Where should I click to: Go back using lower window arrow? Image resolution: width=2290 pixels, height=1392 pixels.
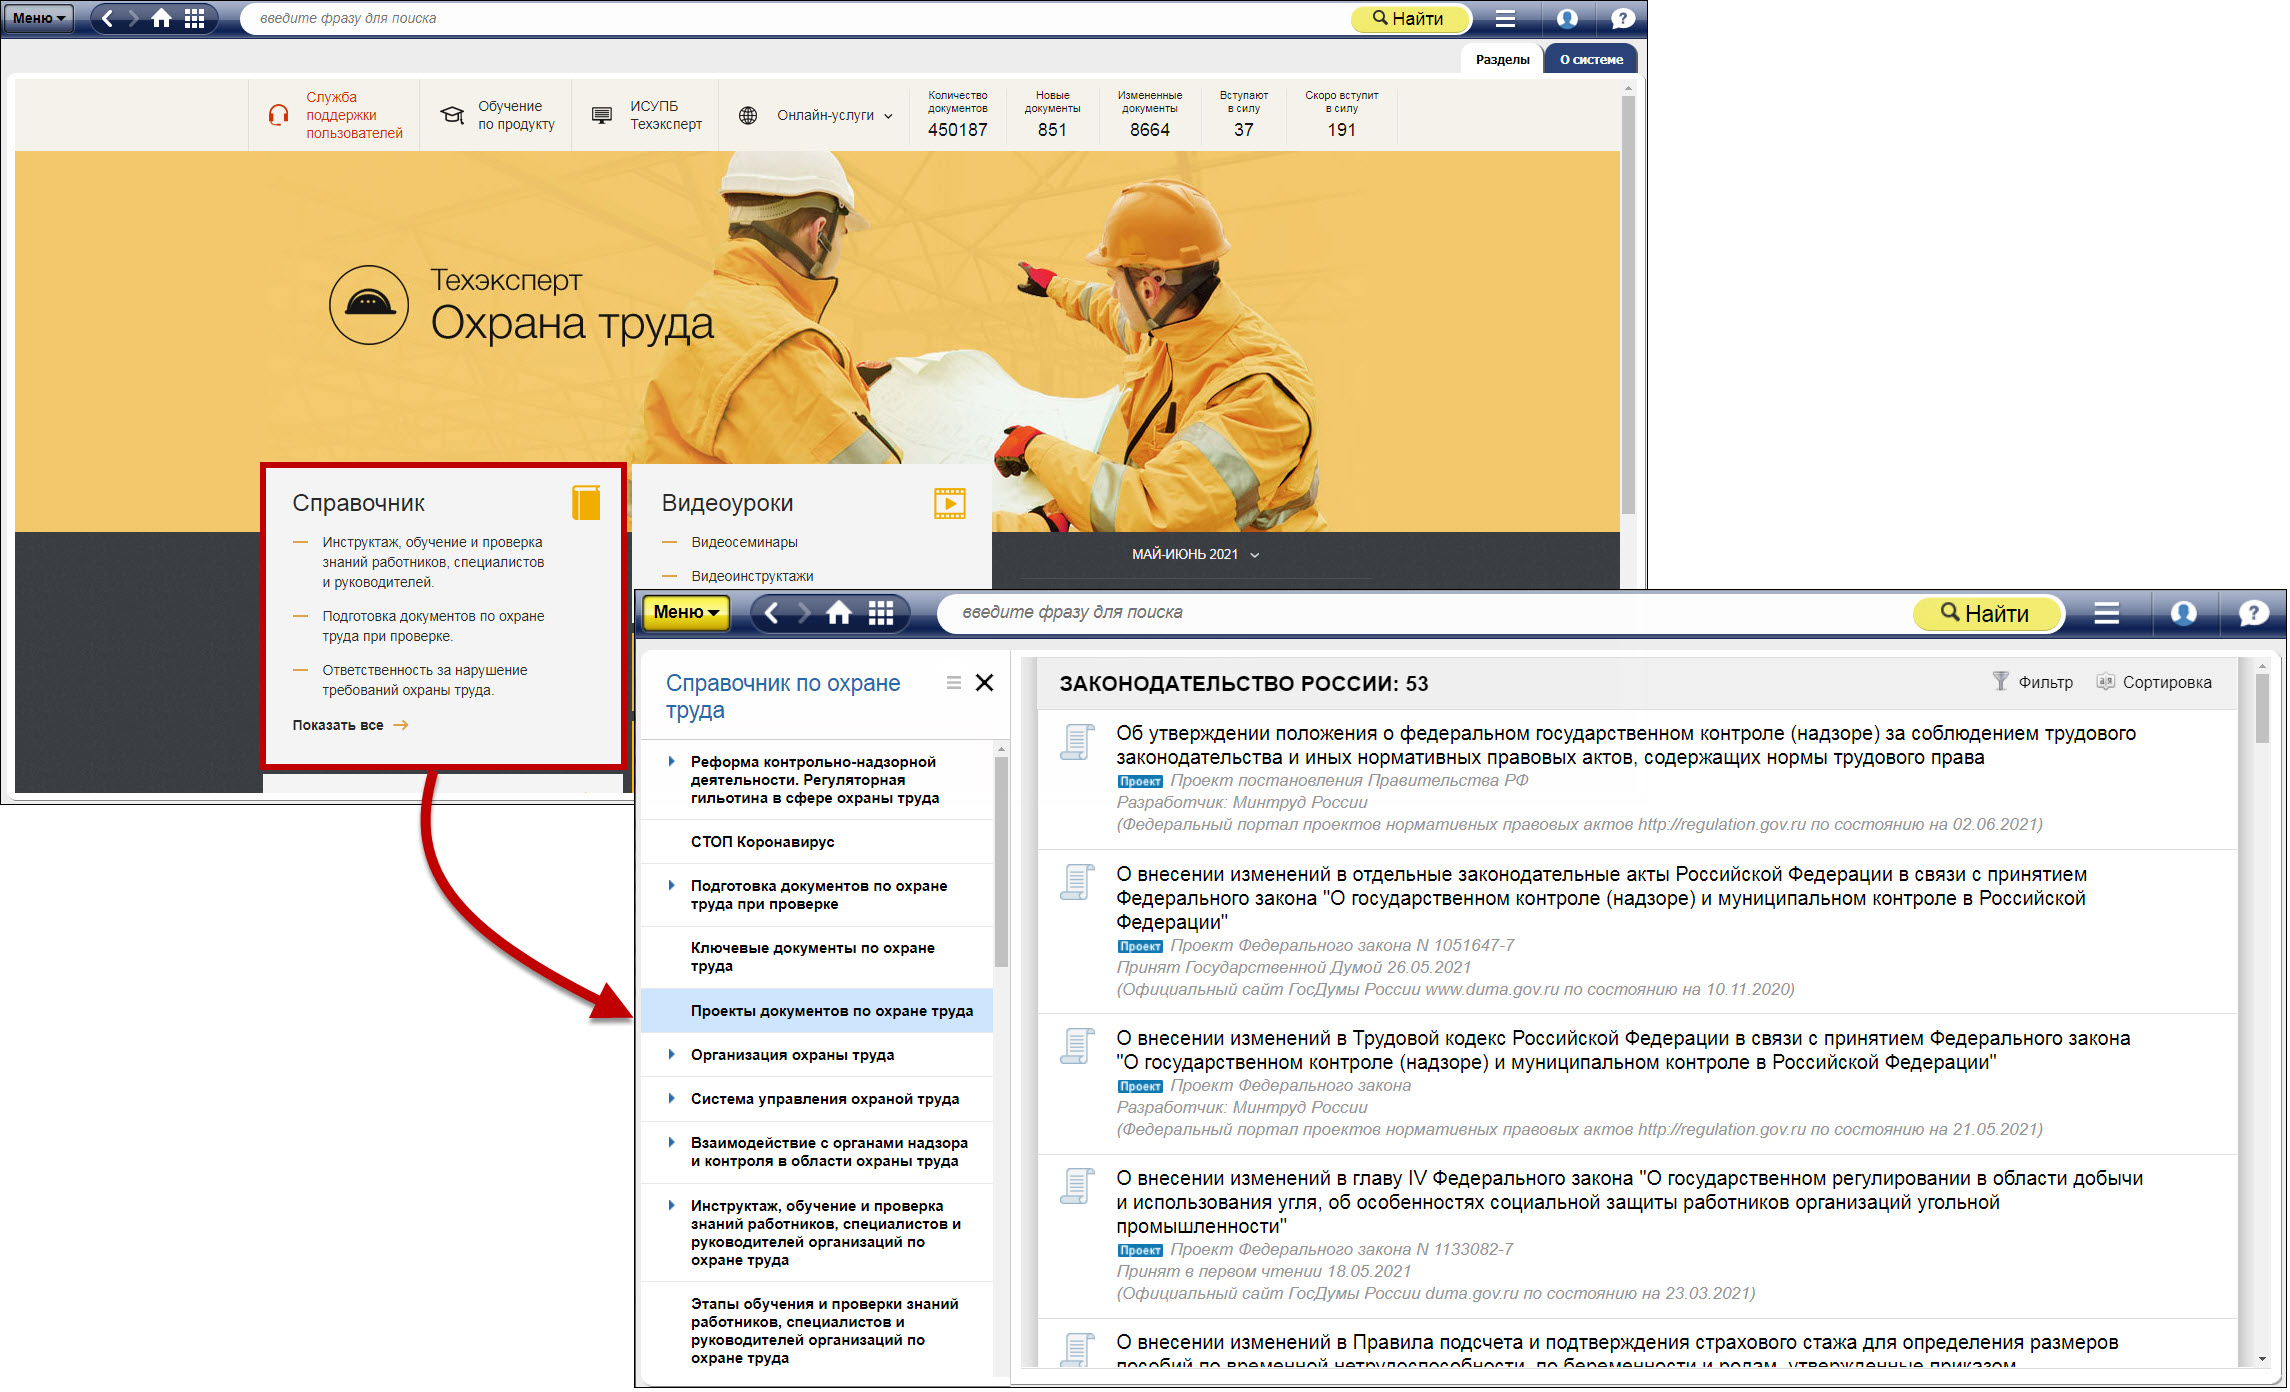(771, 613)
